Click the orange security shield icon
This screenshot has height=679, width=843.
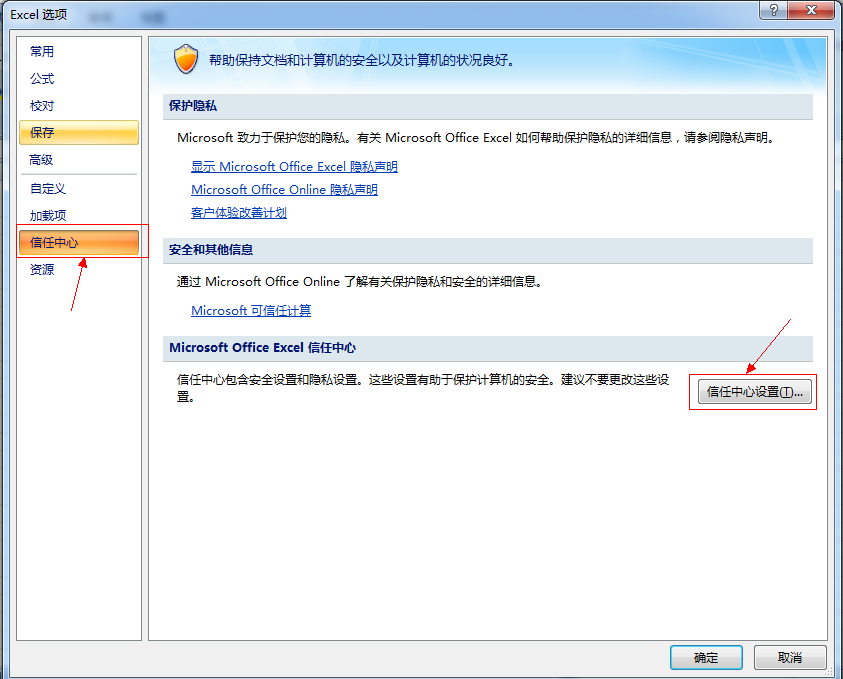click(186, 59)
